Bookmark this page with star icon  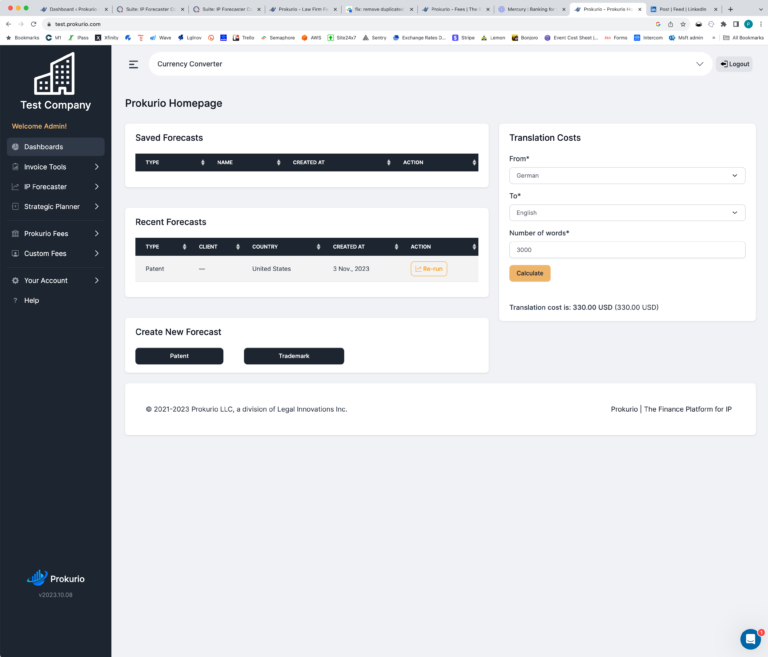(x=683, y=24)
